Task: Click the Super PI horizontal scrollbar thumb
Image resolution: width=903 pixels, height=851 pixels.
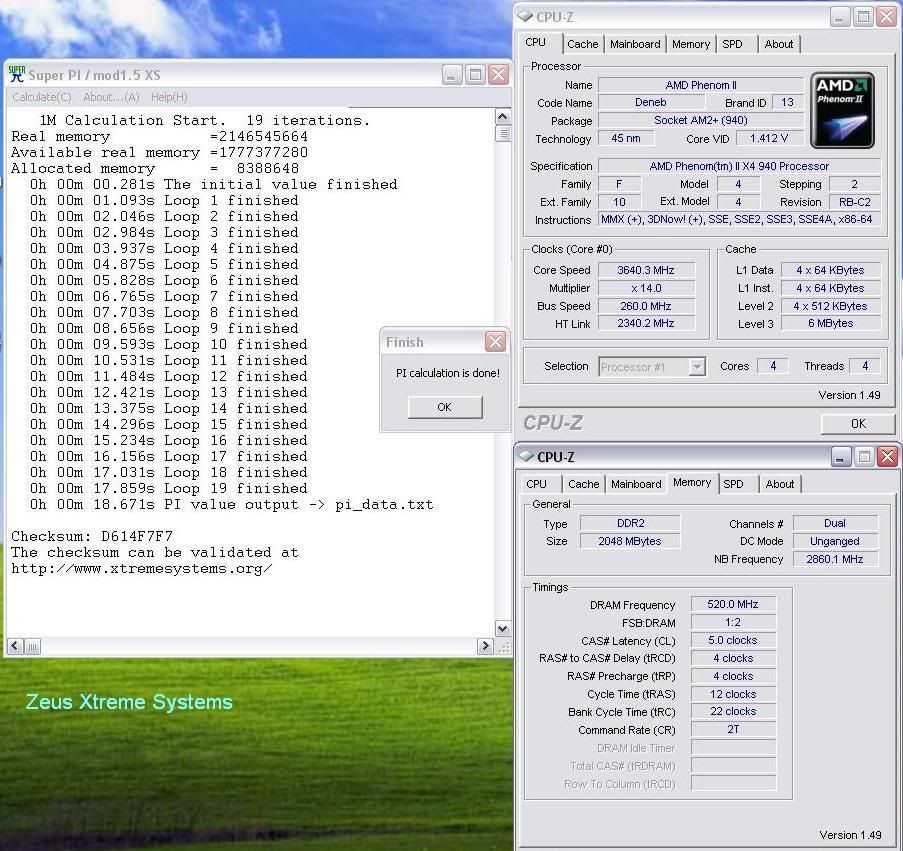Action: pyautogui.click(x=32, y=646)
